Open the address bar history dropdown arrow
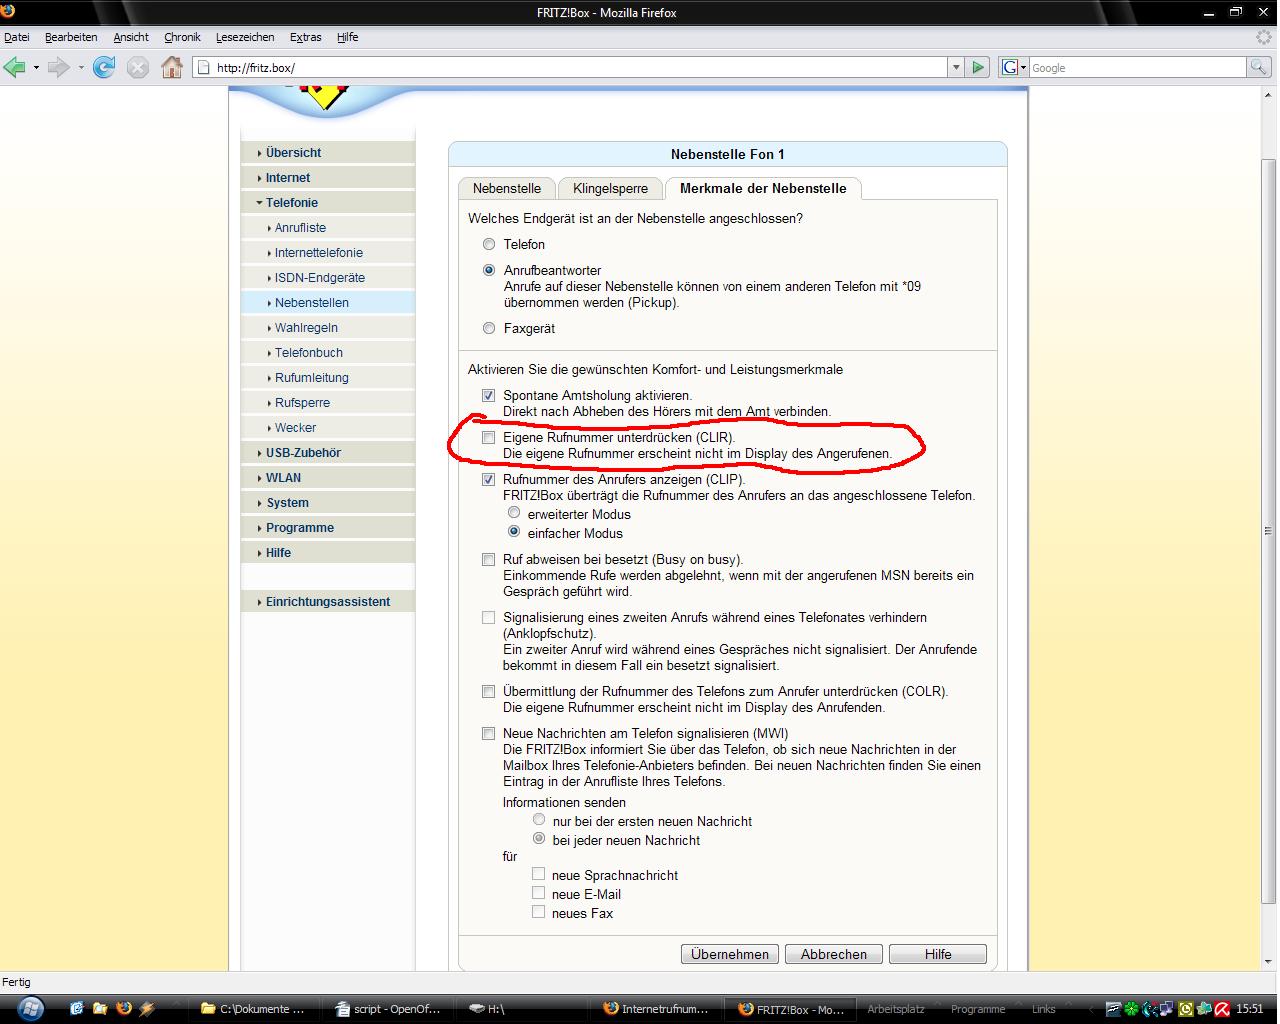Image resolution: width=1280 pixels, height=1024 pixels. click(955, 67)
